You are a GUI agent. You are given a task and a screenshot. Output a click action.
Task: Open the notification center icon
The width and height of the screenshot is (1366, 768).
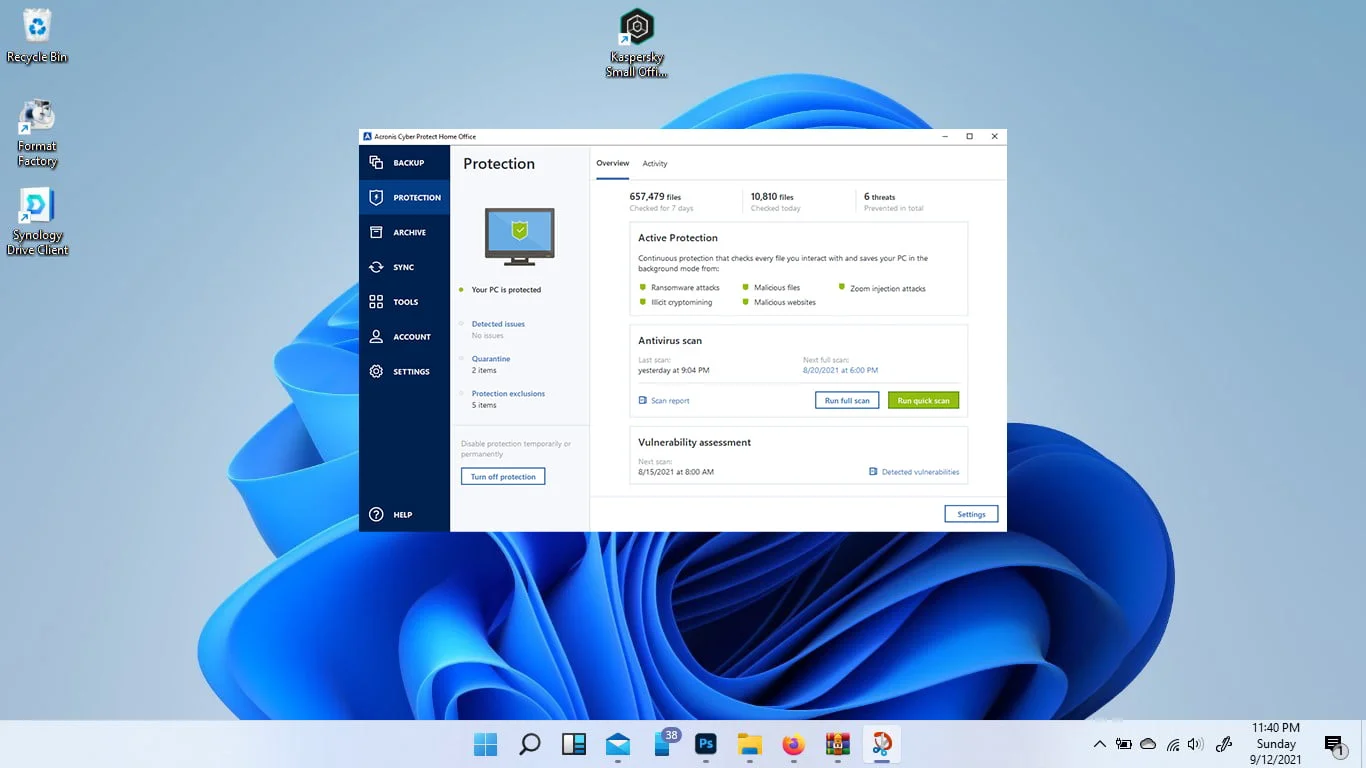pos(1334,744)
